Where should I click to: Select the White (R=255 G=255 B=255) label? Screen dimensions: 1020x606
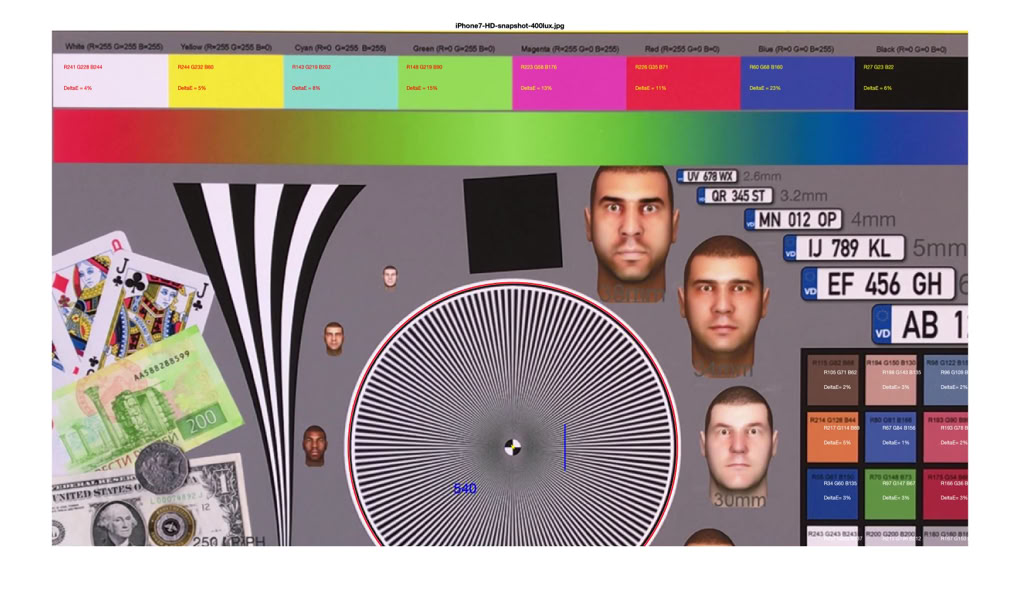pos(114,47)
